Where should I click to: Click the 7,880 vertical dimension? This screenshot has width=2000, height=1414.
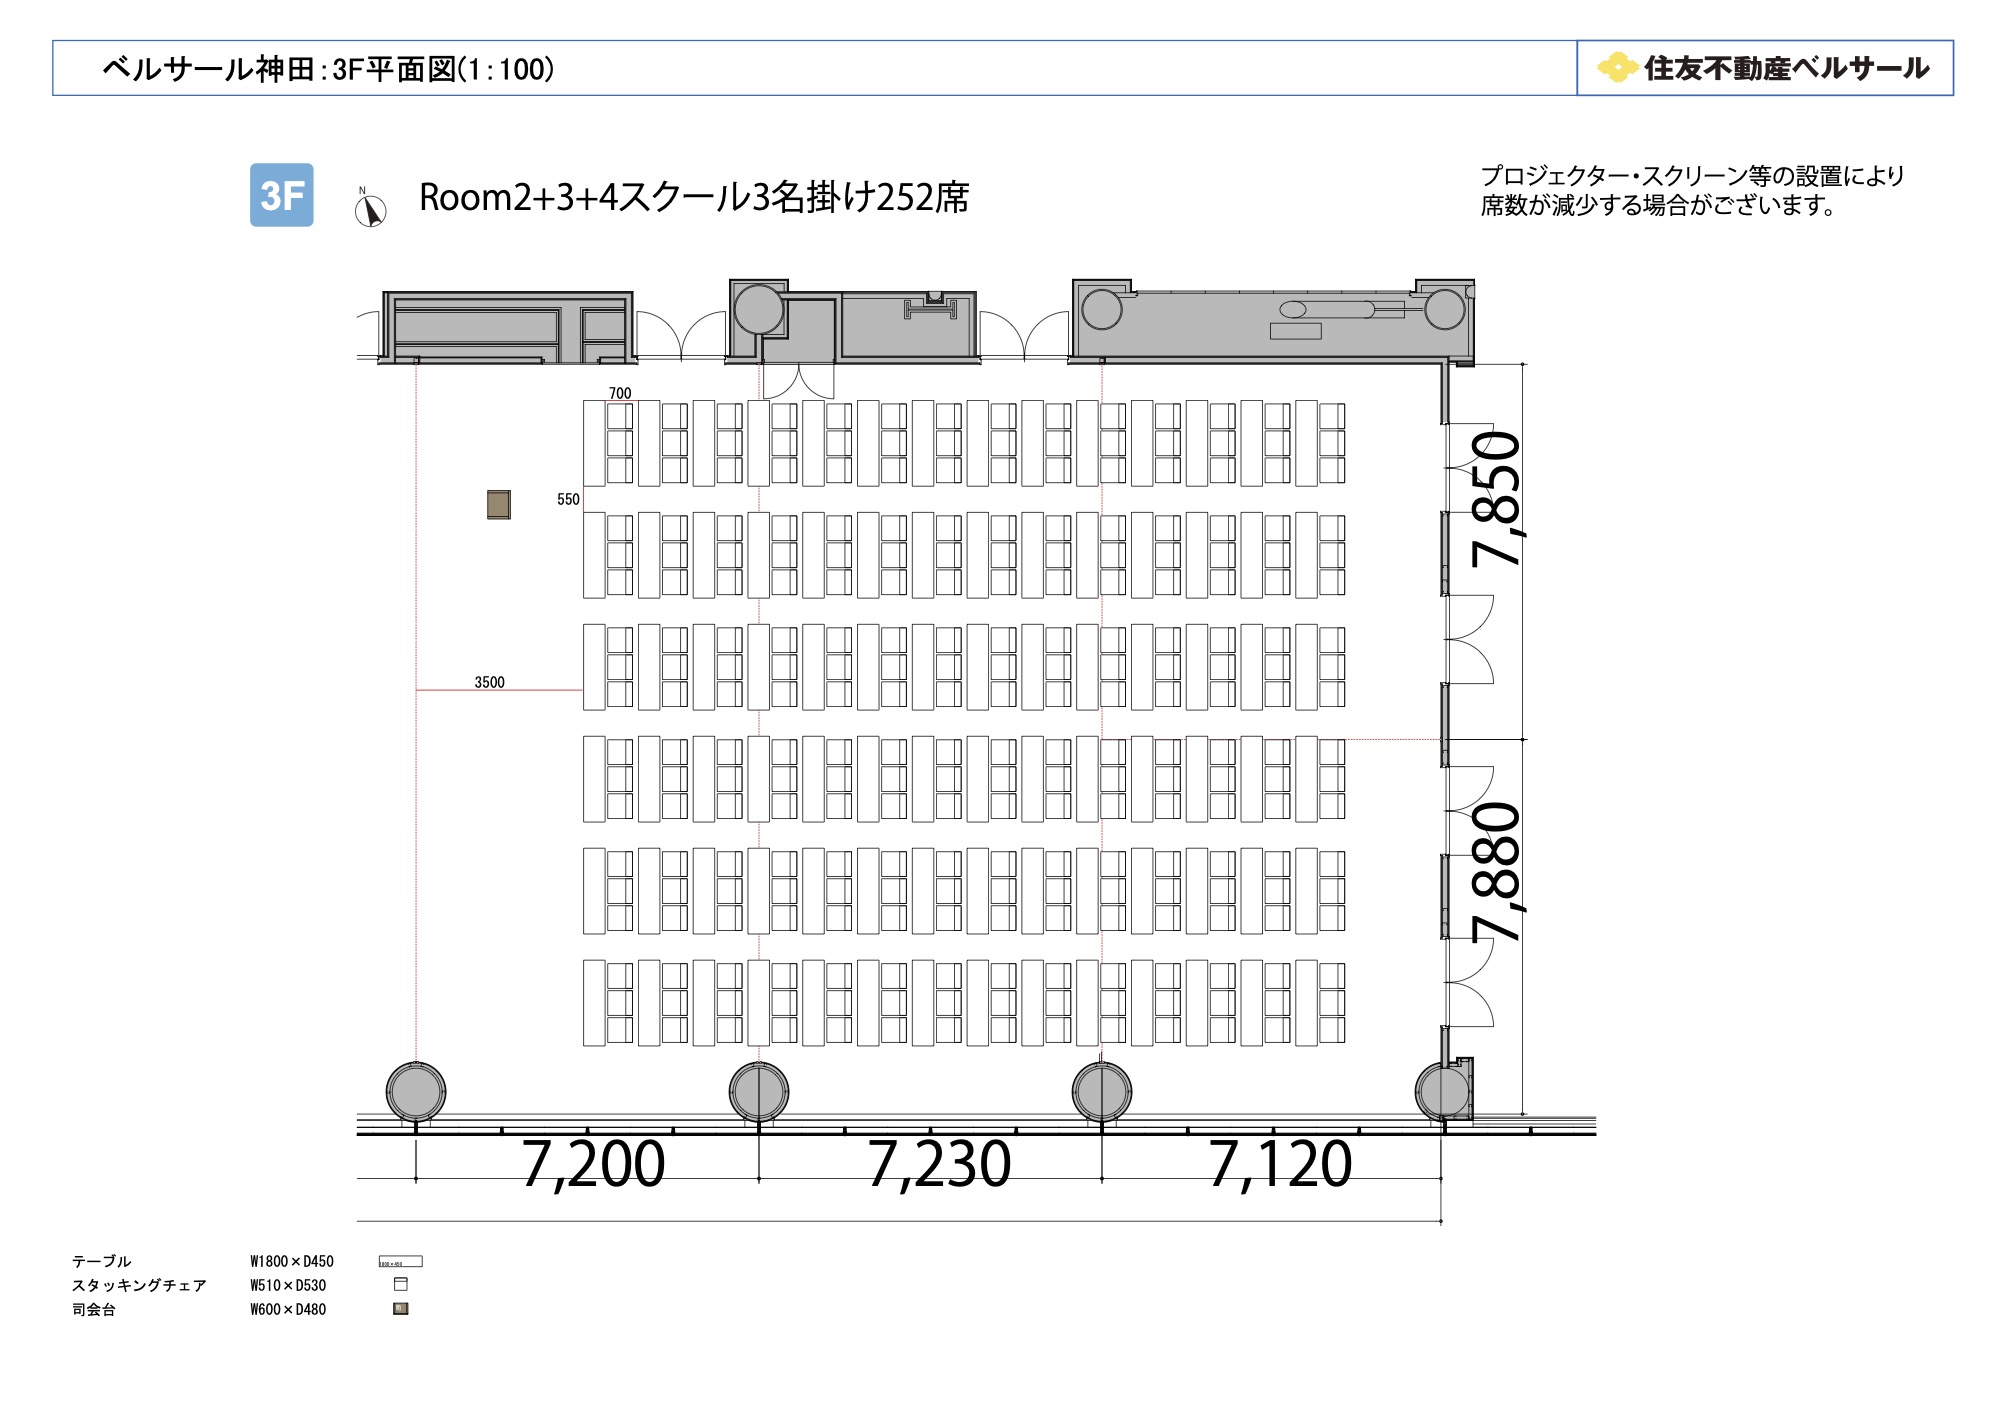point(1497,872)
